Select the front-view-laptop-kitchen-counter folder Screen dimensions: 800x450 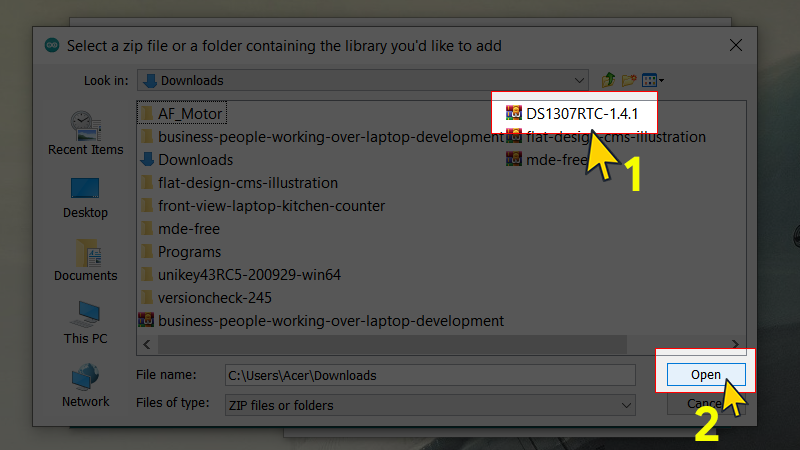tap(262, 206)
